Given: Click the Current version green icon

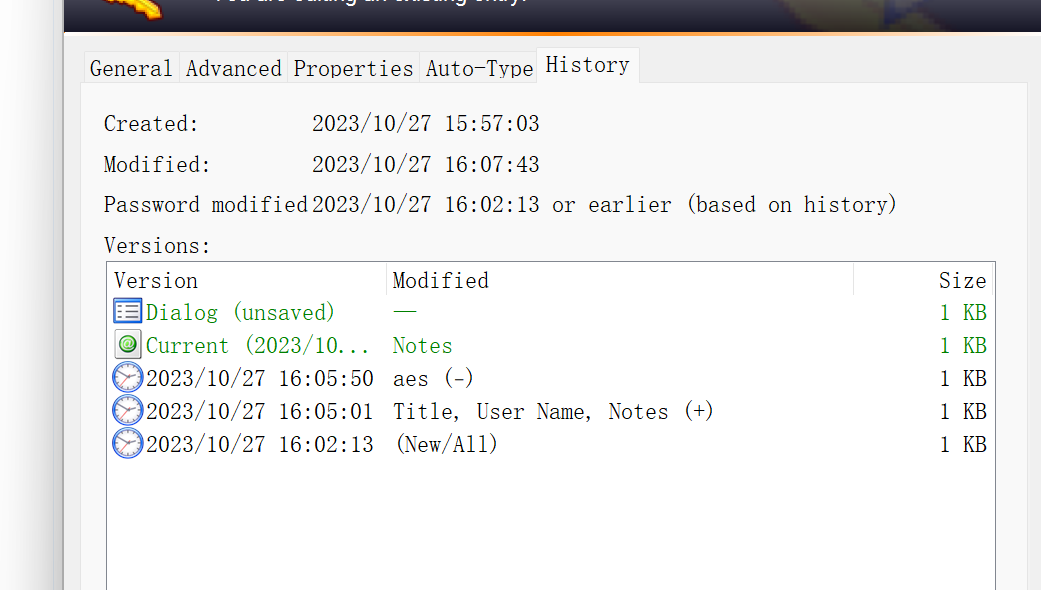Looking at the screenshot, I should tap(127, 344).
